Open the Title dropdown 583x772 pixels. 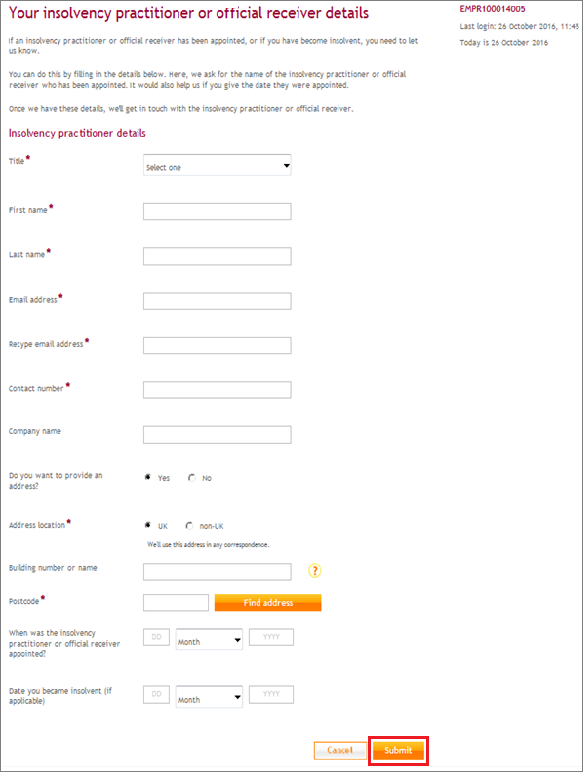point(217,165)
